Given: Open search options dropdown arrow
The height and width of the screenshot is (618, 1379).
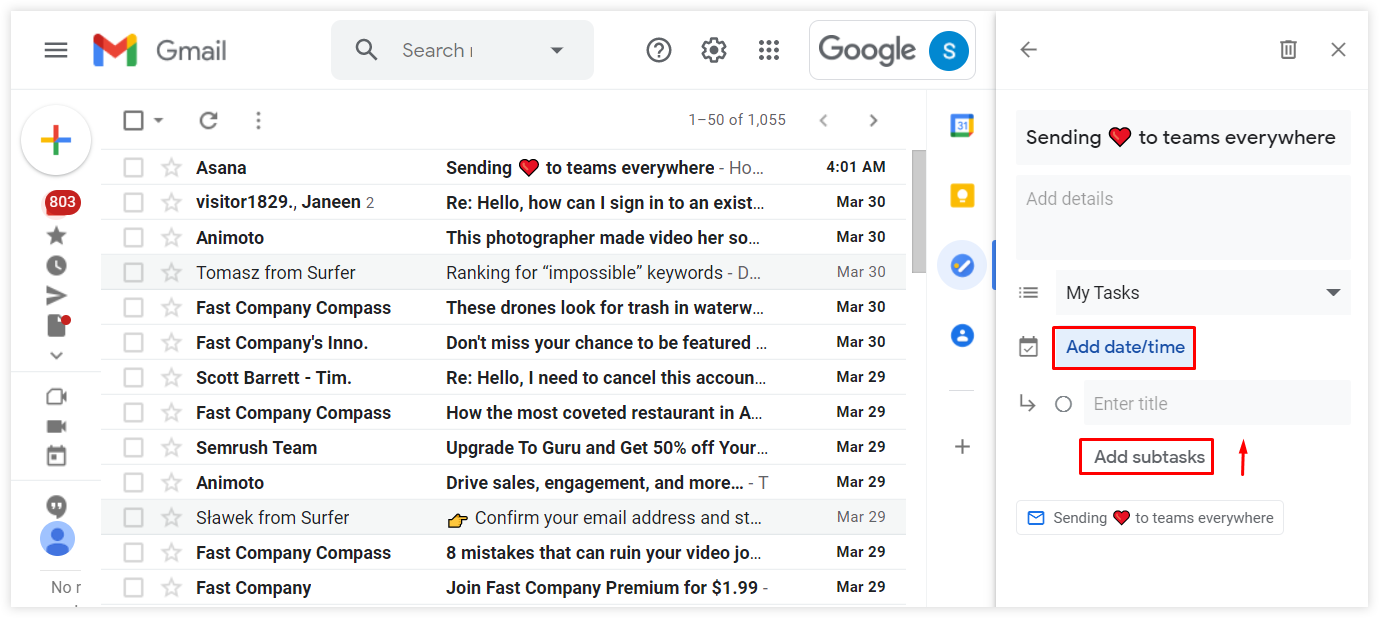Looking at the screenshot, I should (x=557, y=49).
